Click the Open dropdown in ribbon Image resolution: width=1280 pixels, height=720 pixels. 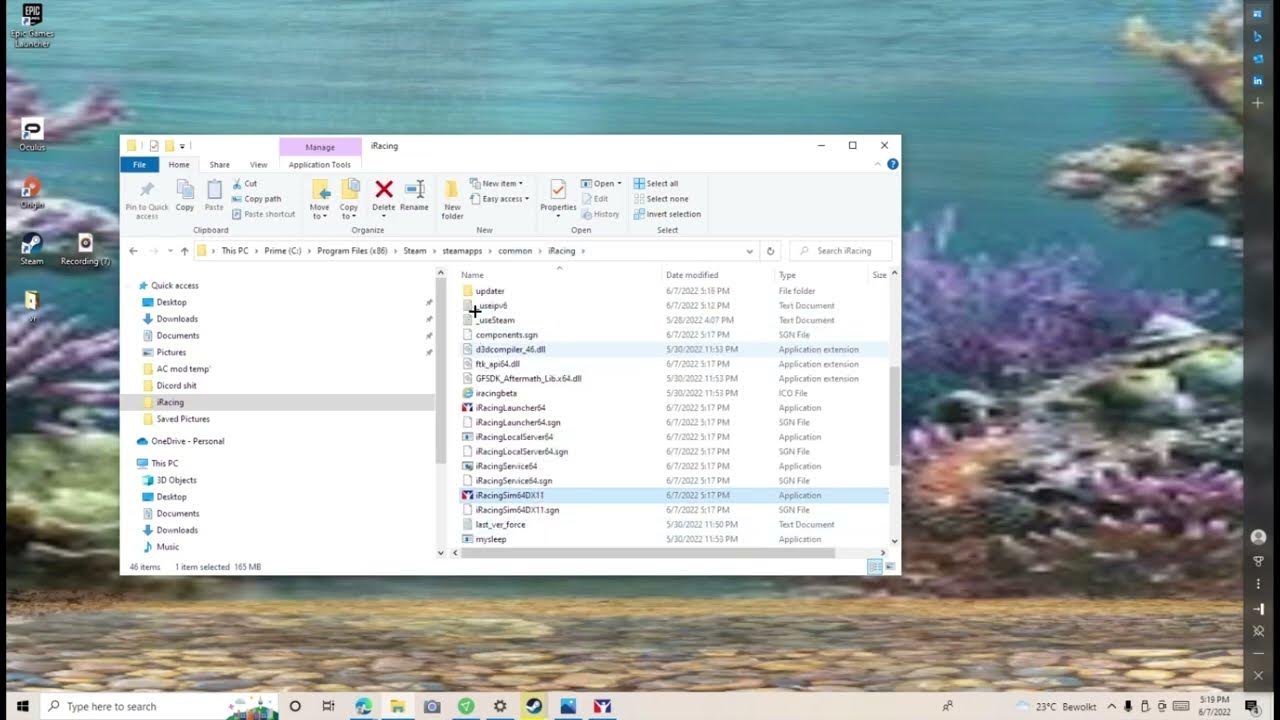601,184
